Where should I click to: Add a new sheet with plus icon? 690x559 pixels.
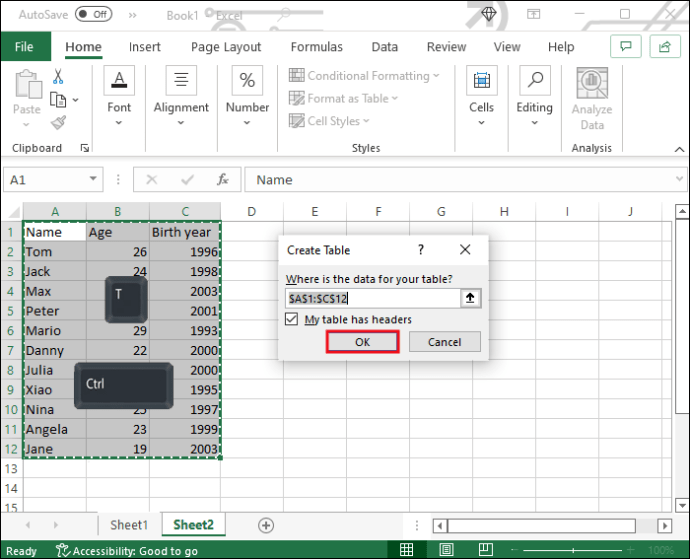[x=266, y=525]
